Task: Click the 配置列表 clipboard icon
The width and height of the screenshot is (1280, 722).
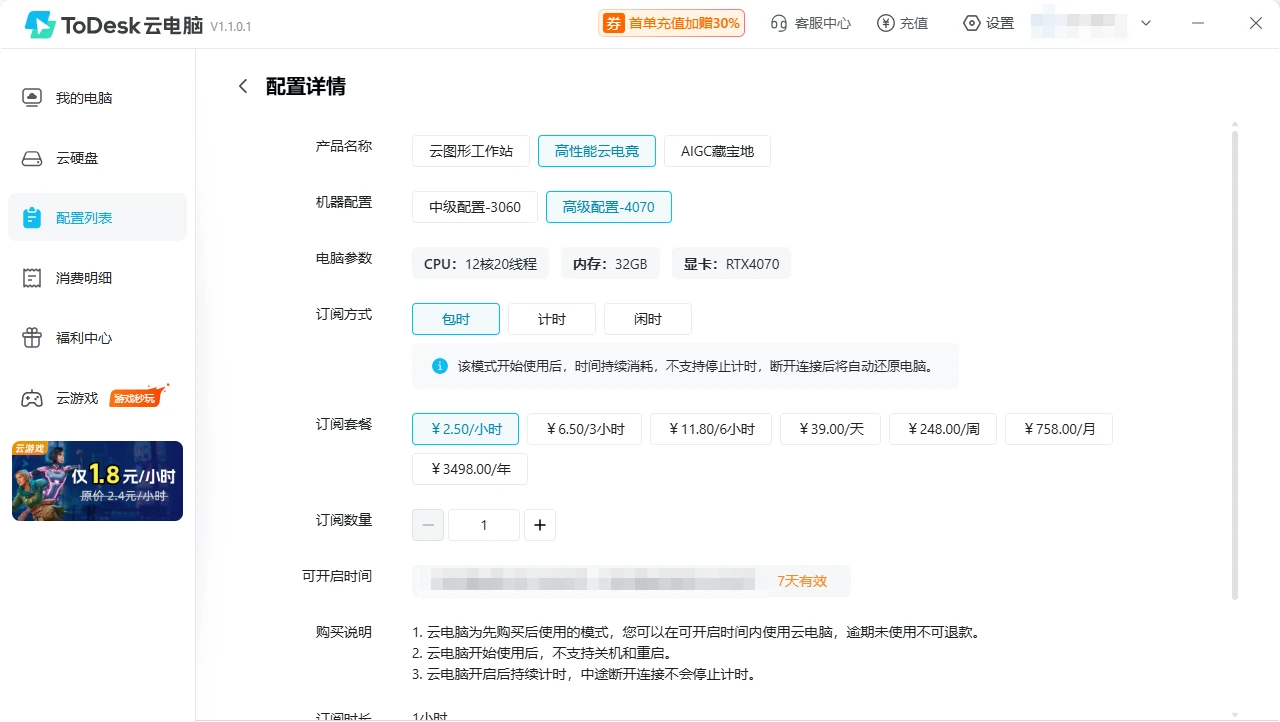Action: coord(32,218)
